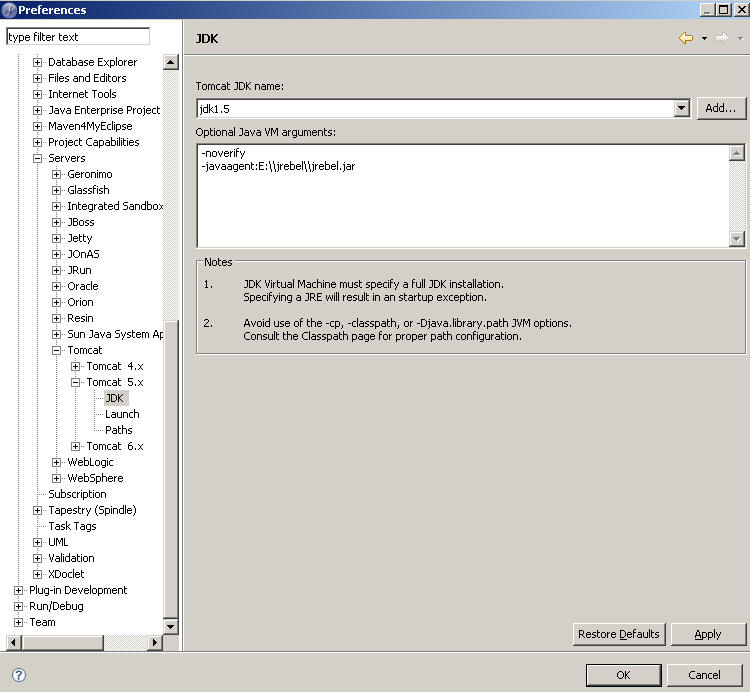Select the JDK tree item
The image size is (750, 692).
coord(114,398)
